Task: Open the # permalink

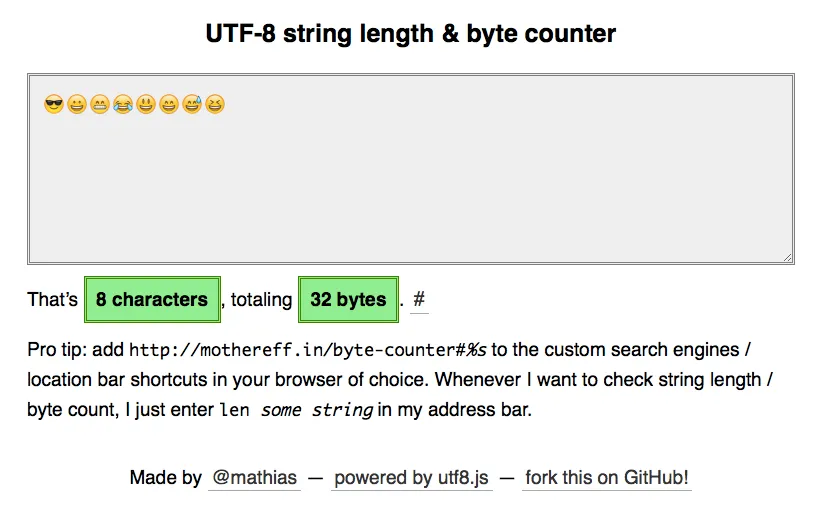Action: [419, 299]
